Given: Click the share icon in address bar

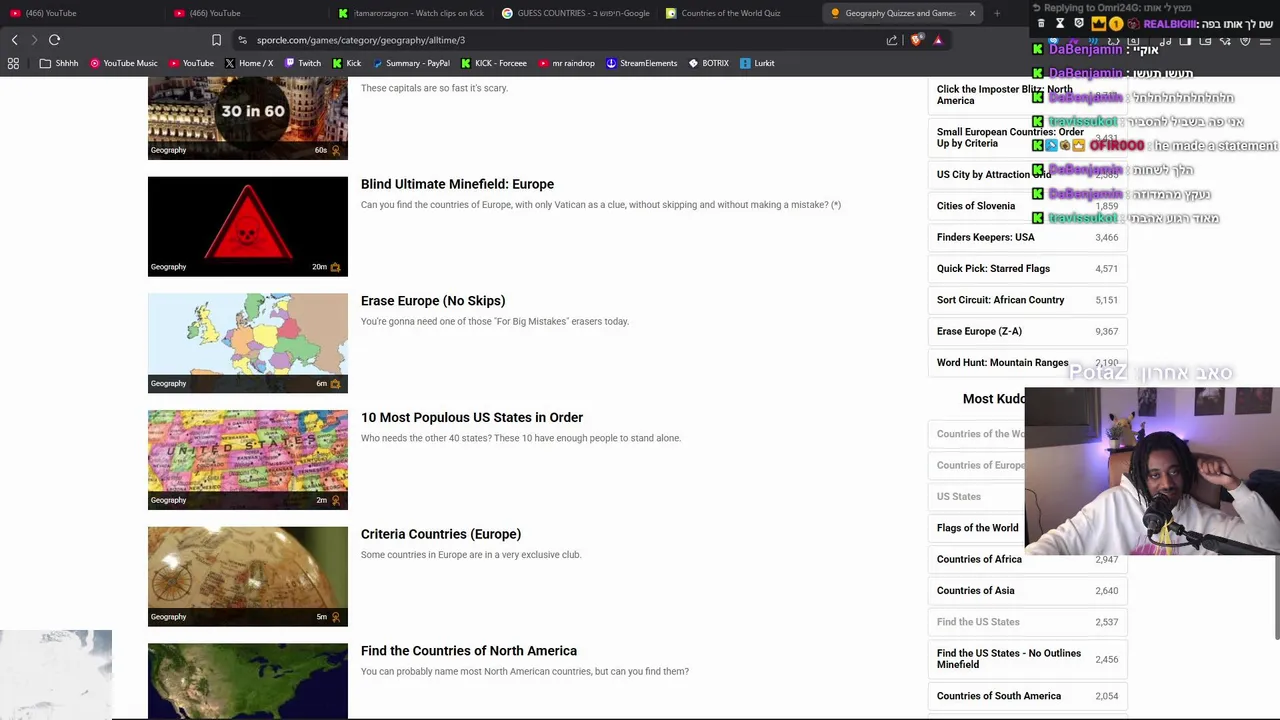Looking at the screenshot, I should [x=892, y=40].
